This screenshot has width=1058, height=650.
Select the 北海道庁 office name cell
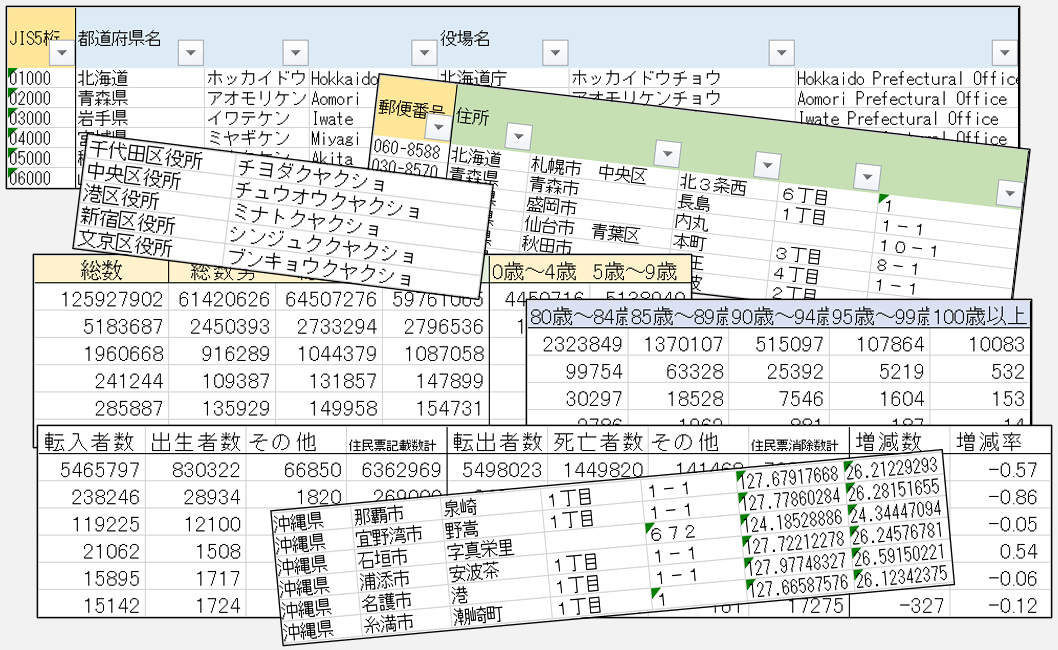click(x=472, y=78)
